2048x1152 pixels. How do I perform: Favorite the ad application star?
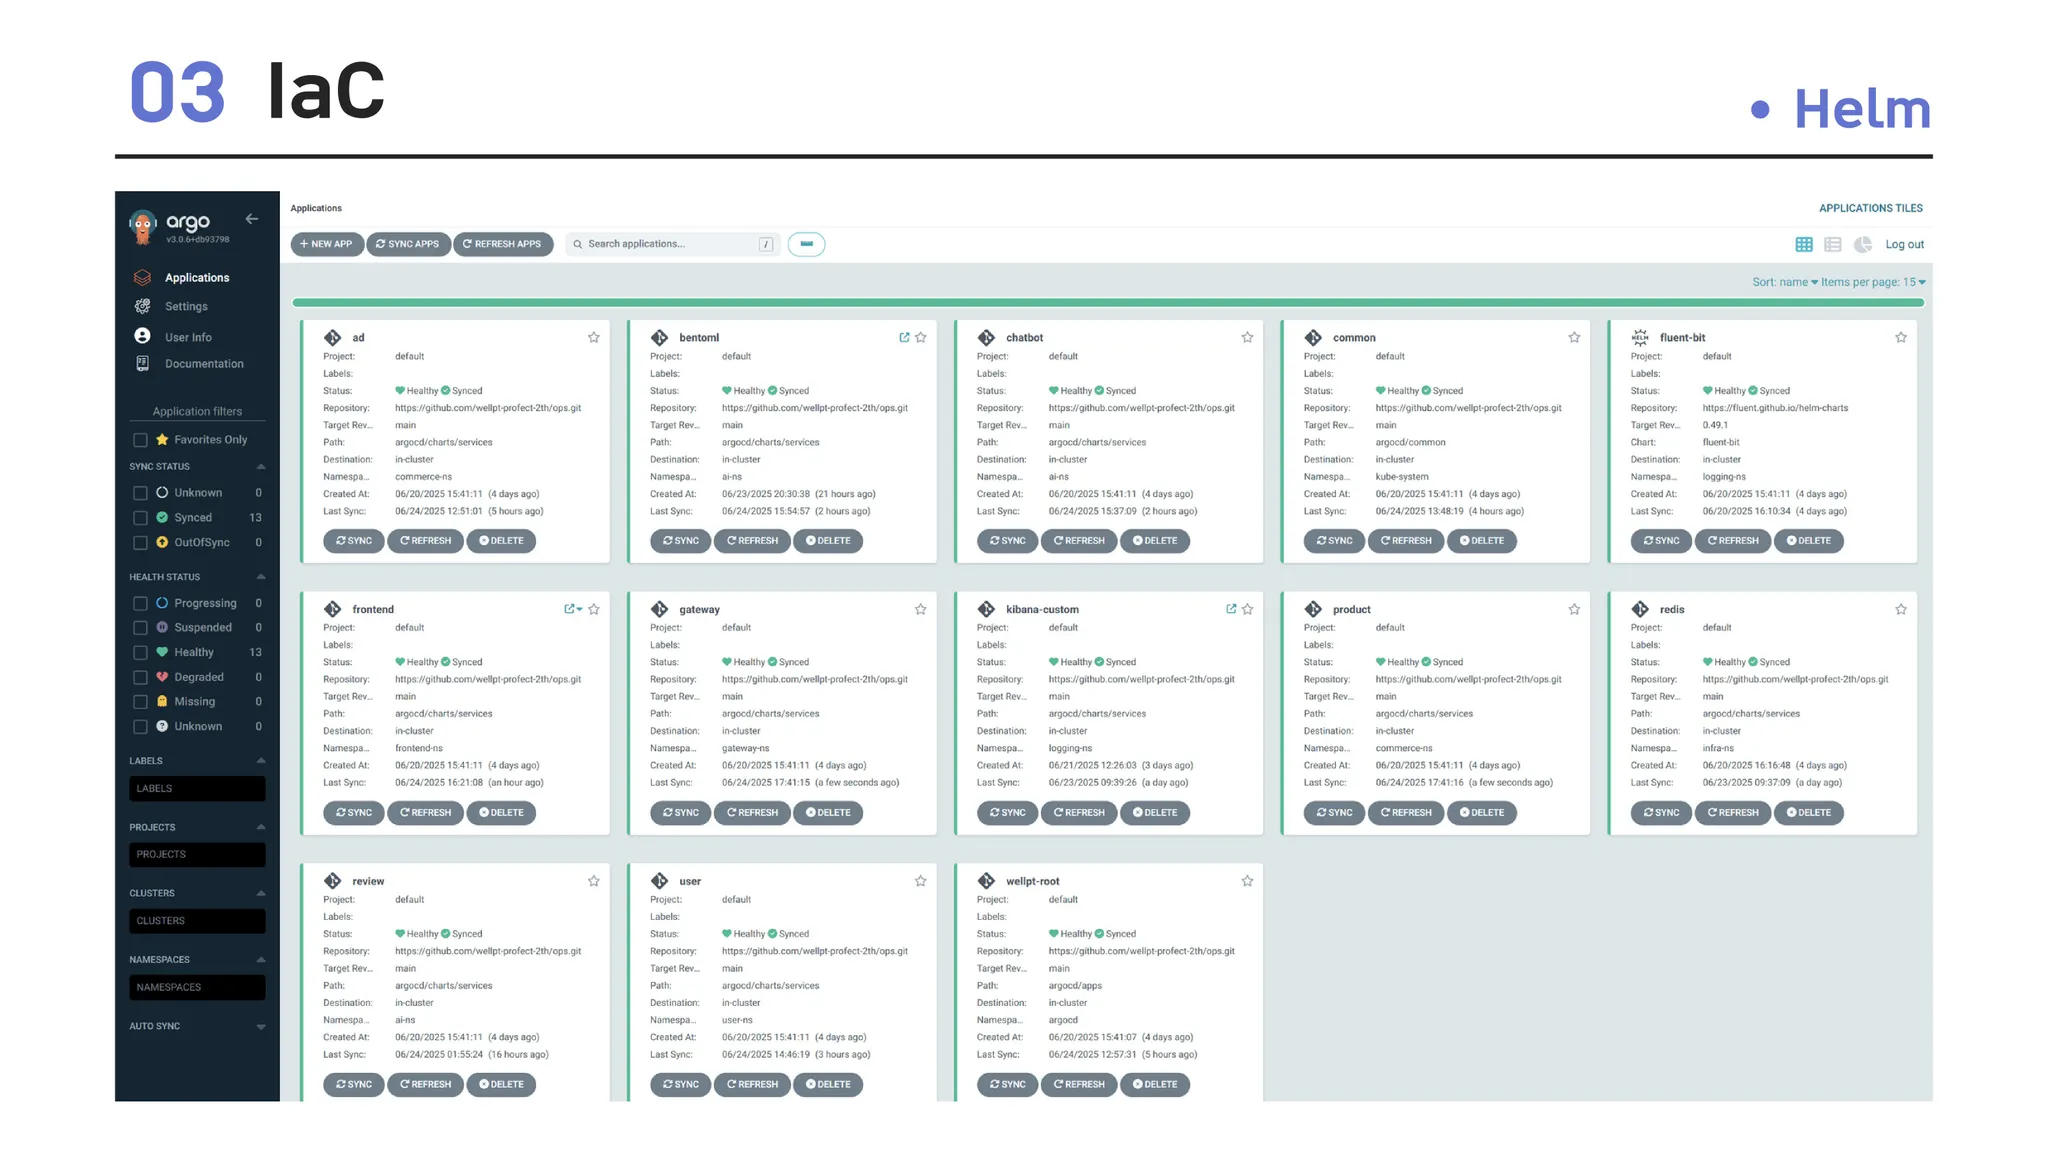click(x=594, y=338)
